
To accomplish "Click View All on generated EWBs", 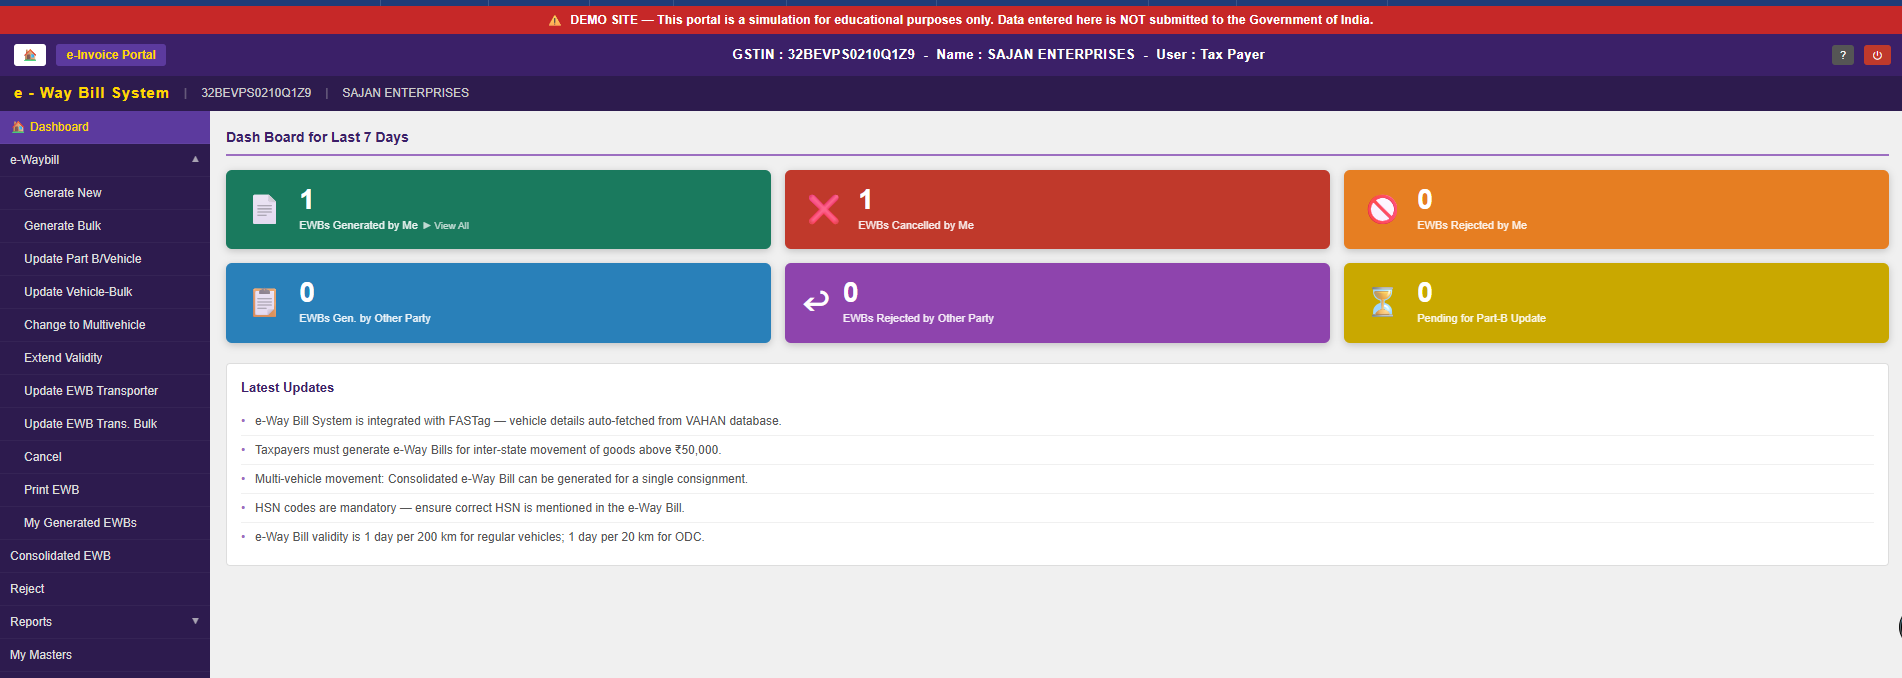I will click(446, 226).
